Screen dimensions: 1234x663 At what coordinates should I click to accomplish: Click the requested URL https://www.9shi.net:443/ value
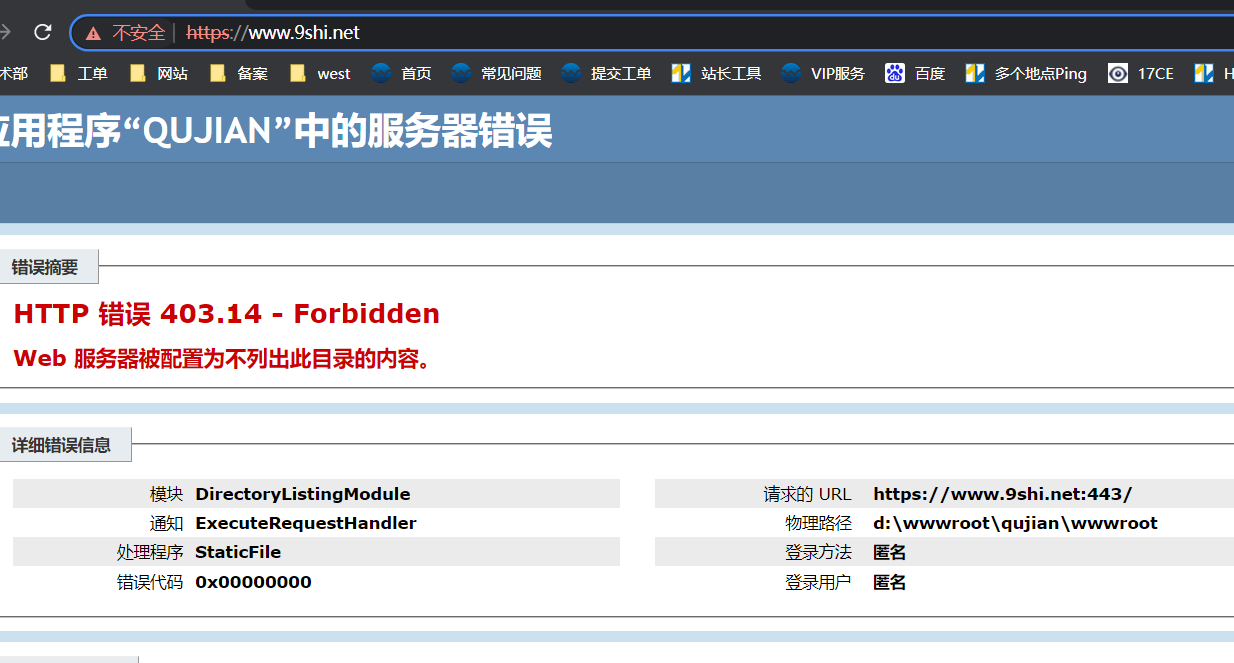1002,494
